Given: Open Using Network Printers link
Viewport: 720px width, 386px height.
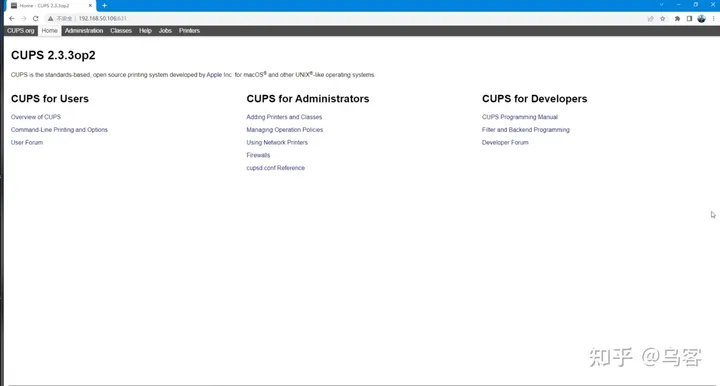Looking at the screenshot, I should click(277, 143).
